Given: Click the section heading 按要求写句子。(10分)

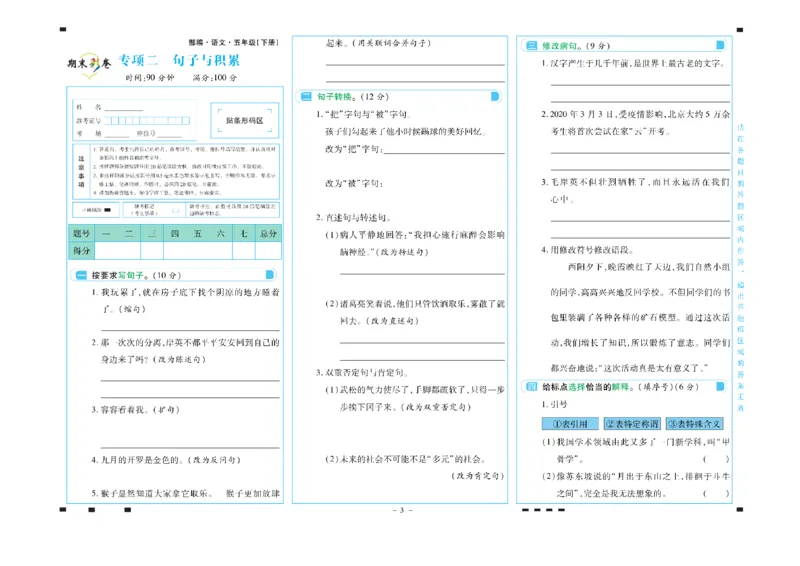Looking at the screenshot, I should pos(136,275).
